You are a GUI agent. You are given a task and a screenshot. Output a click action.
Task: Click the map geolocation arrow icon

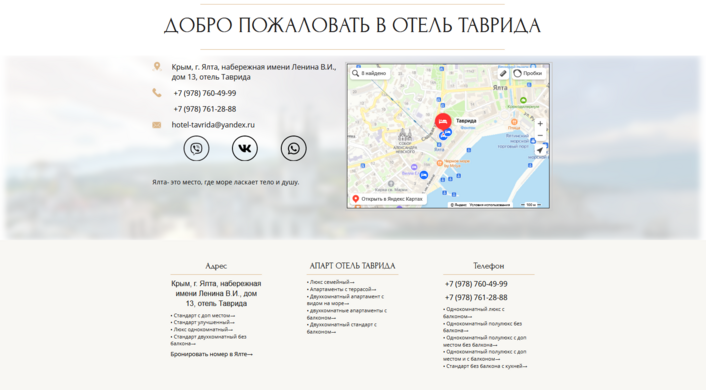coord(540,150)
